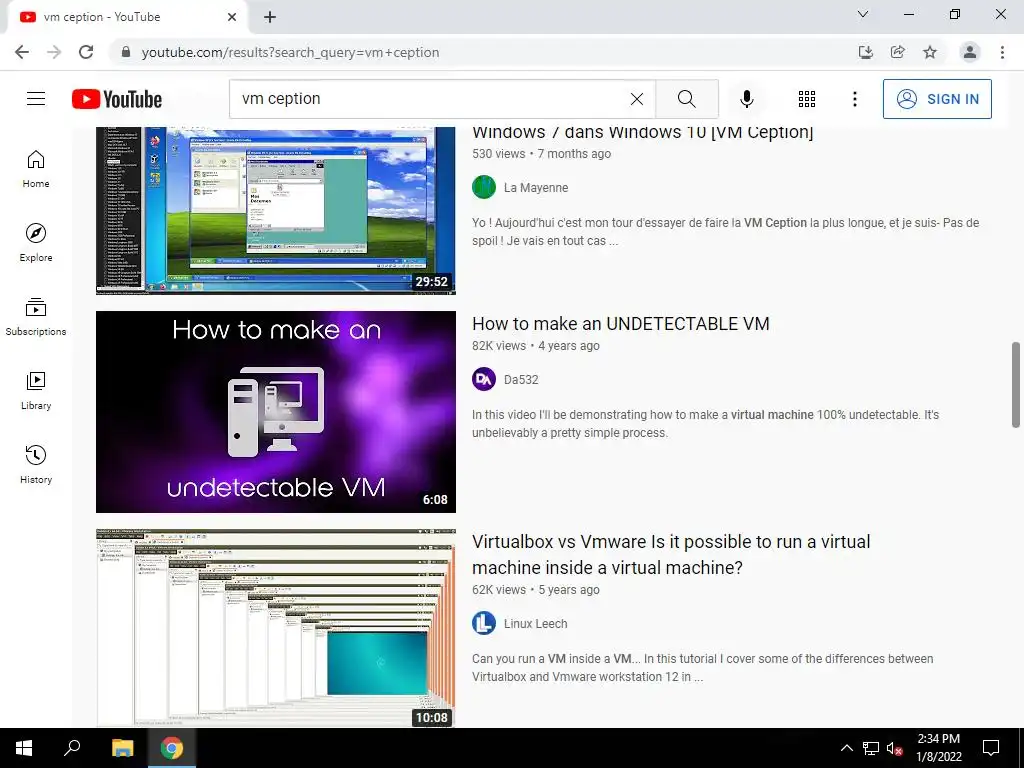Open title 'How to make an UNDETECTABLE VM'
Screen dimensions: 1024x768
620,324
